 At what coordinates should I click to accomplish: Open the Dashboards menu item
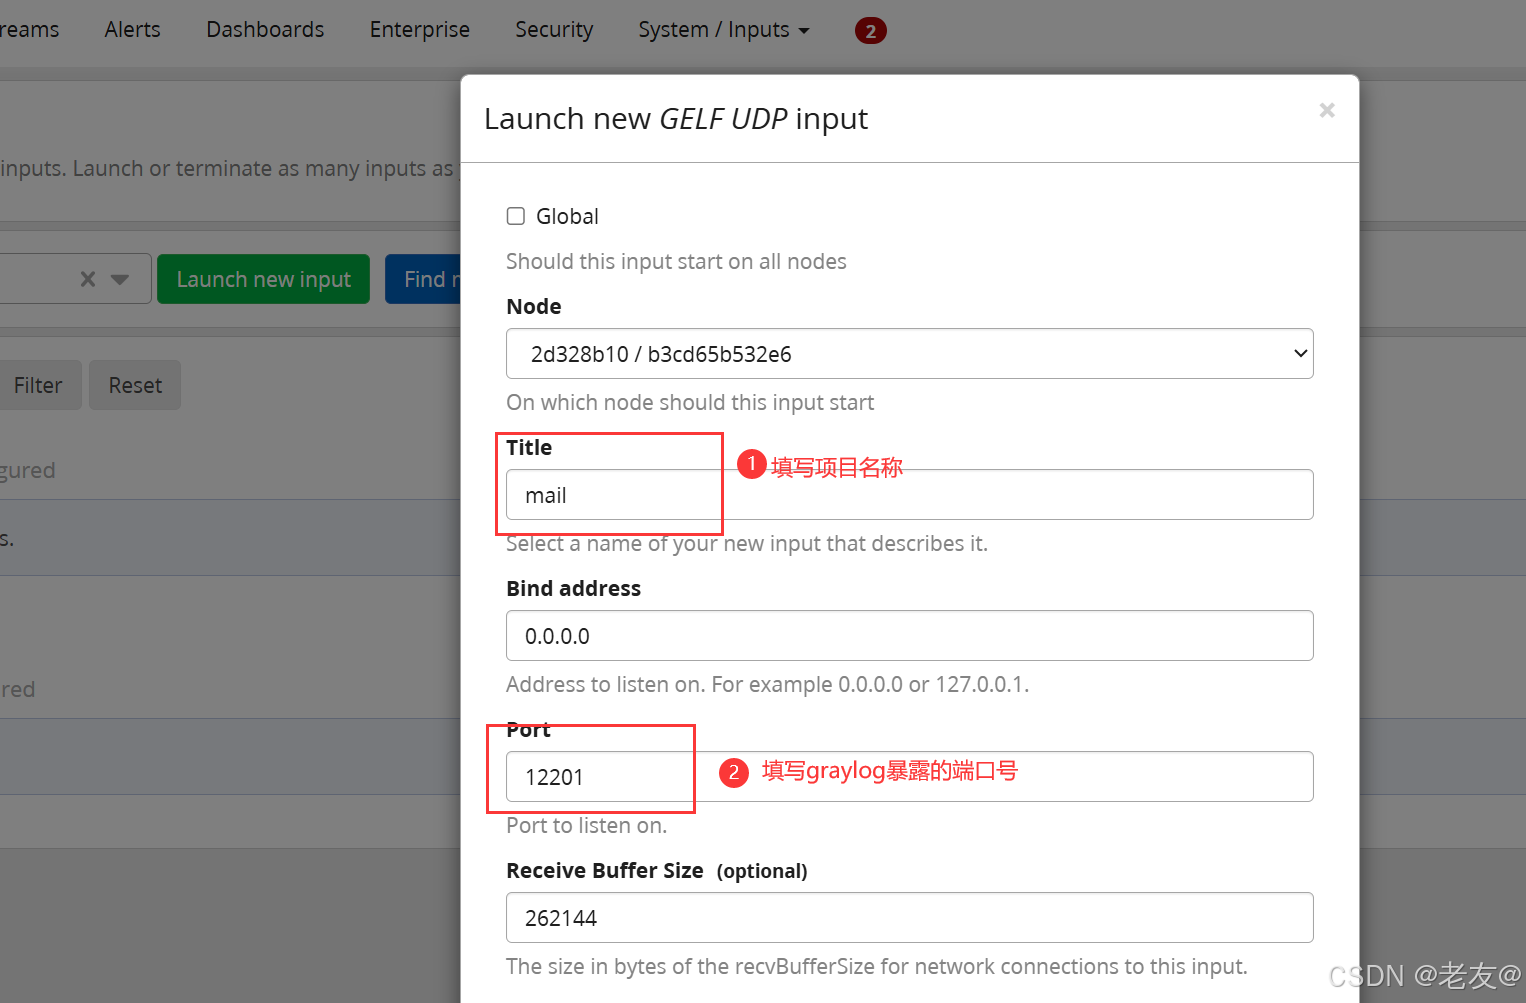[265, 30]
